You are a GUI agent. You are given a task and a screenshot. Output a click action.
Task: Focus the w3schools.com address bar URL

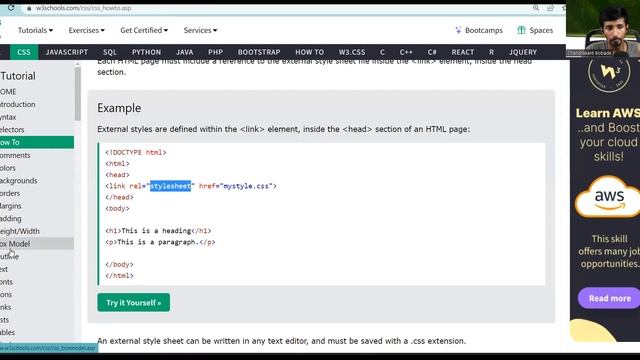coord(83,8)
